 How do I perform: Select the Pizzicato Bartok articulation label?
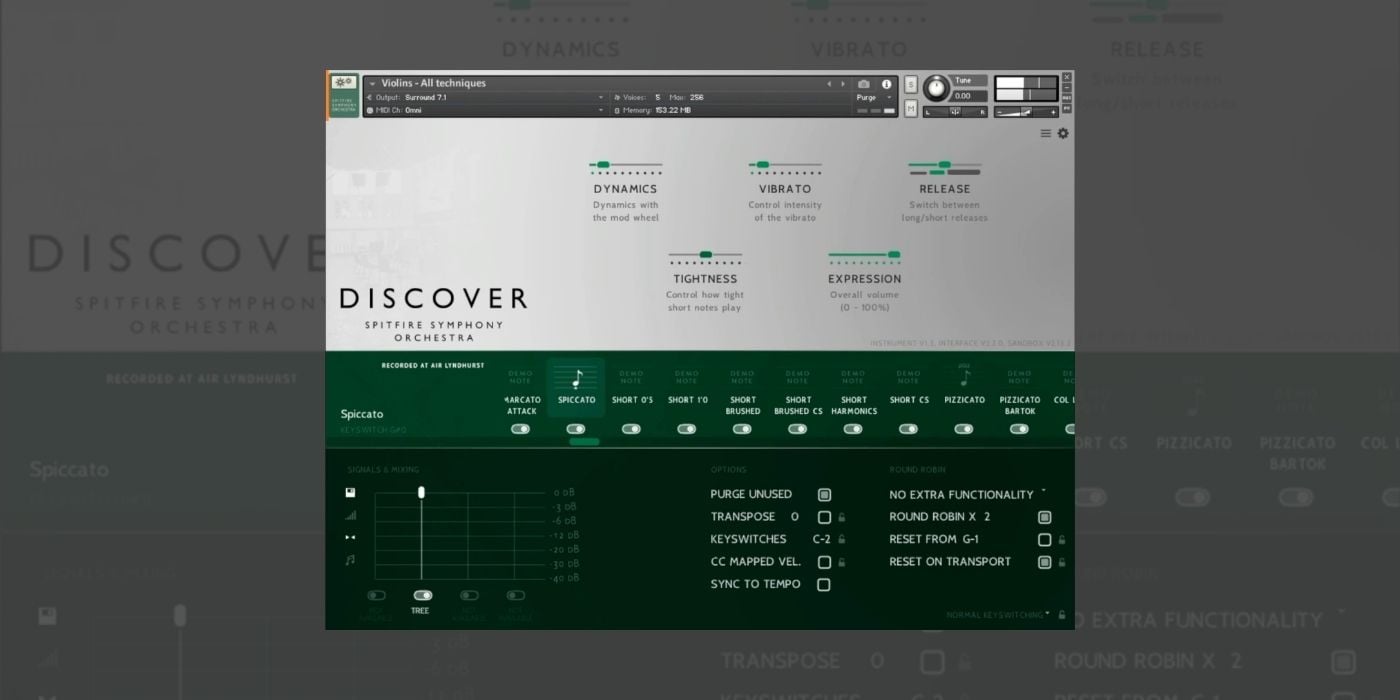pyautogui.click(x=1020, y=405)
